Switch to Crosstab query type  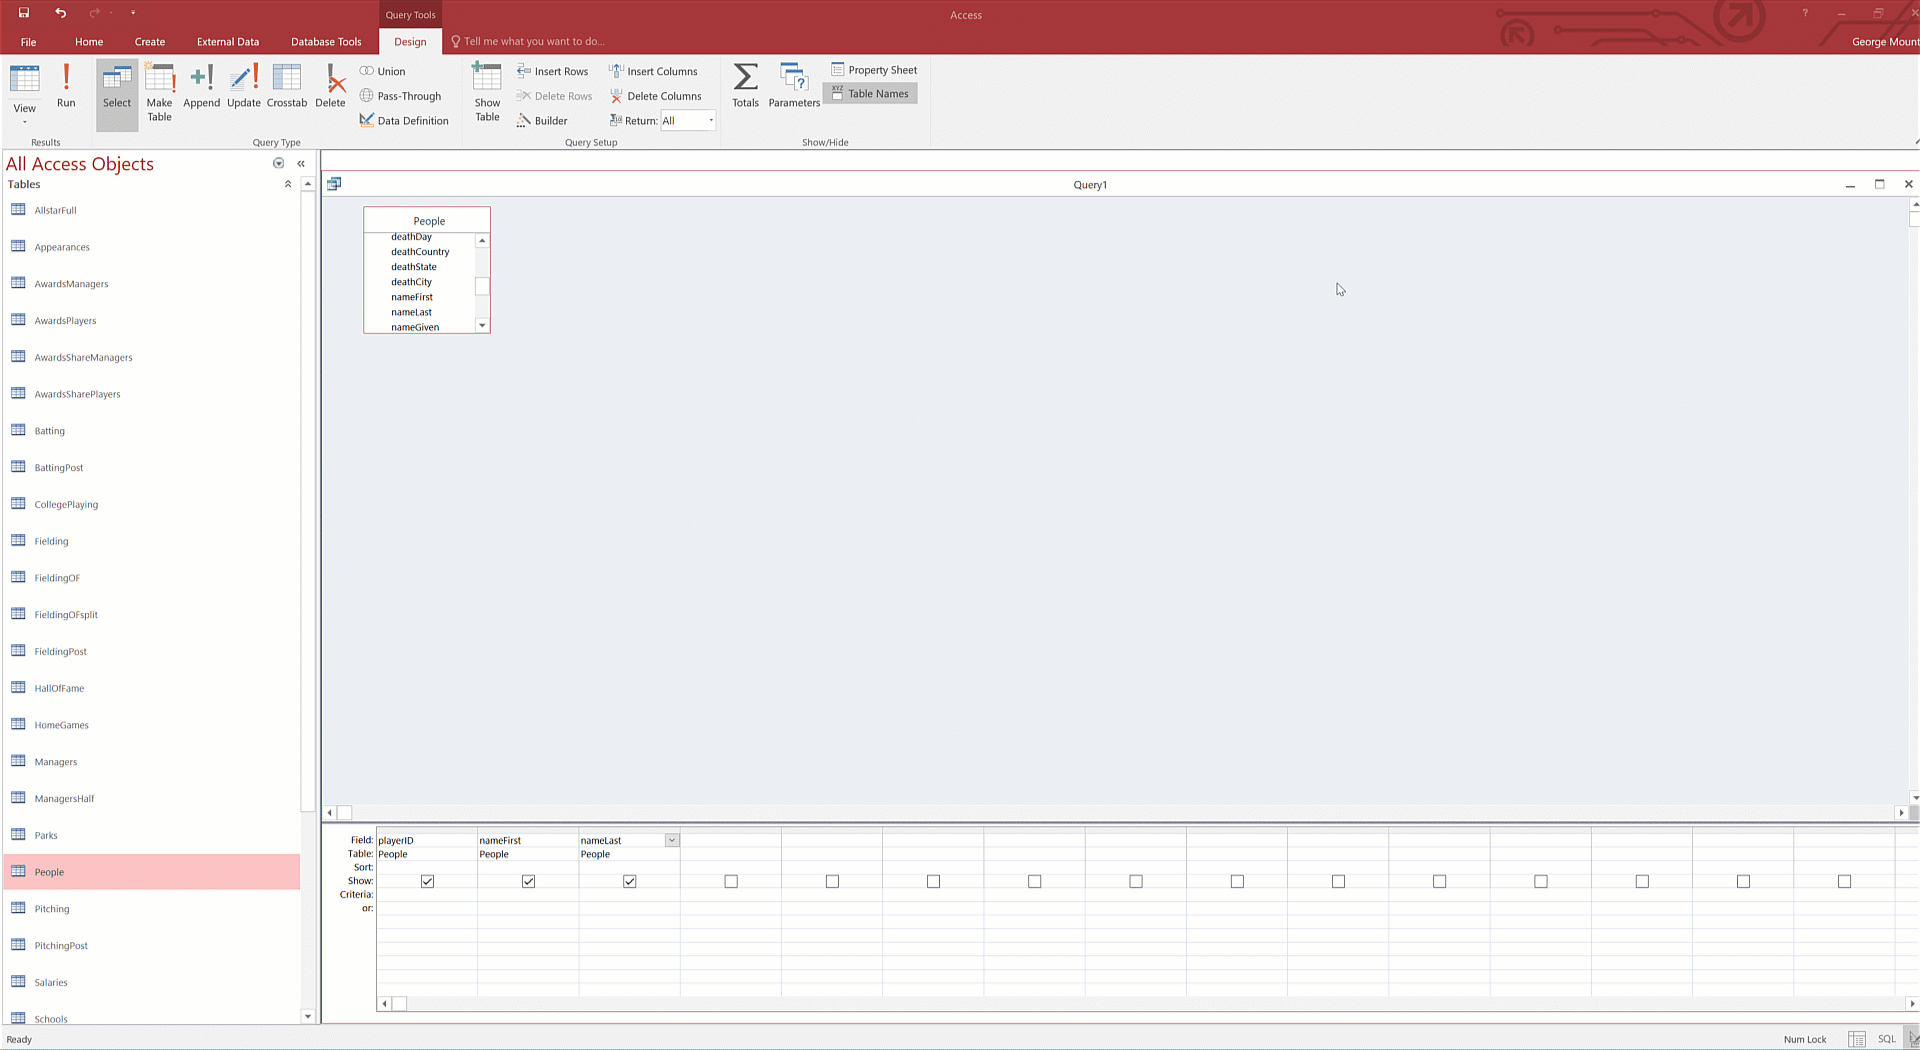point(287,86)
